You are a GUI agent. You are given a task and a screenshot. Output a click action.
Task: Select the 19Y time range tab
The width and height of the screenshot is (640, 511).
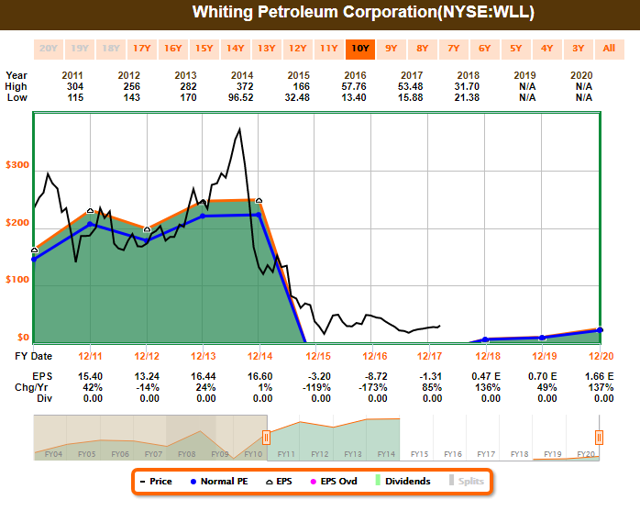pyautogui.click(x=80, y=49)
